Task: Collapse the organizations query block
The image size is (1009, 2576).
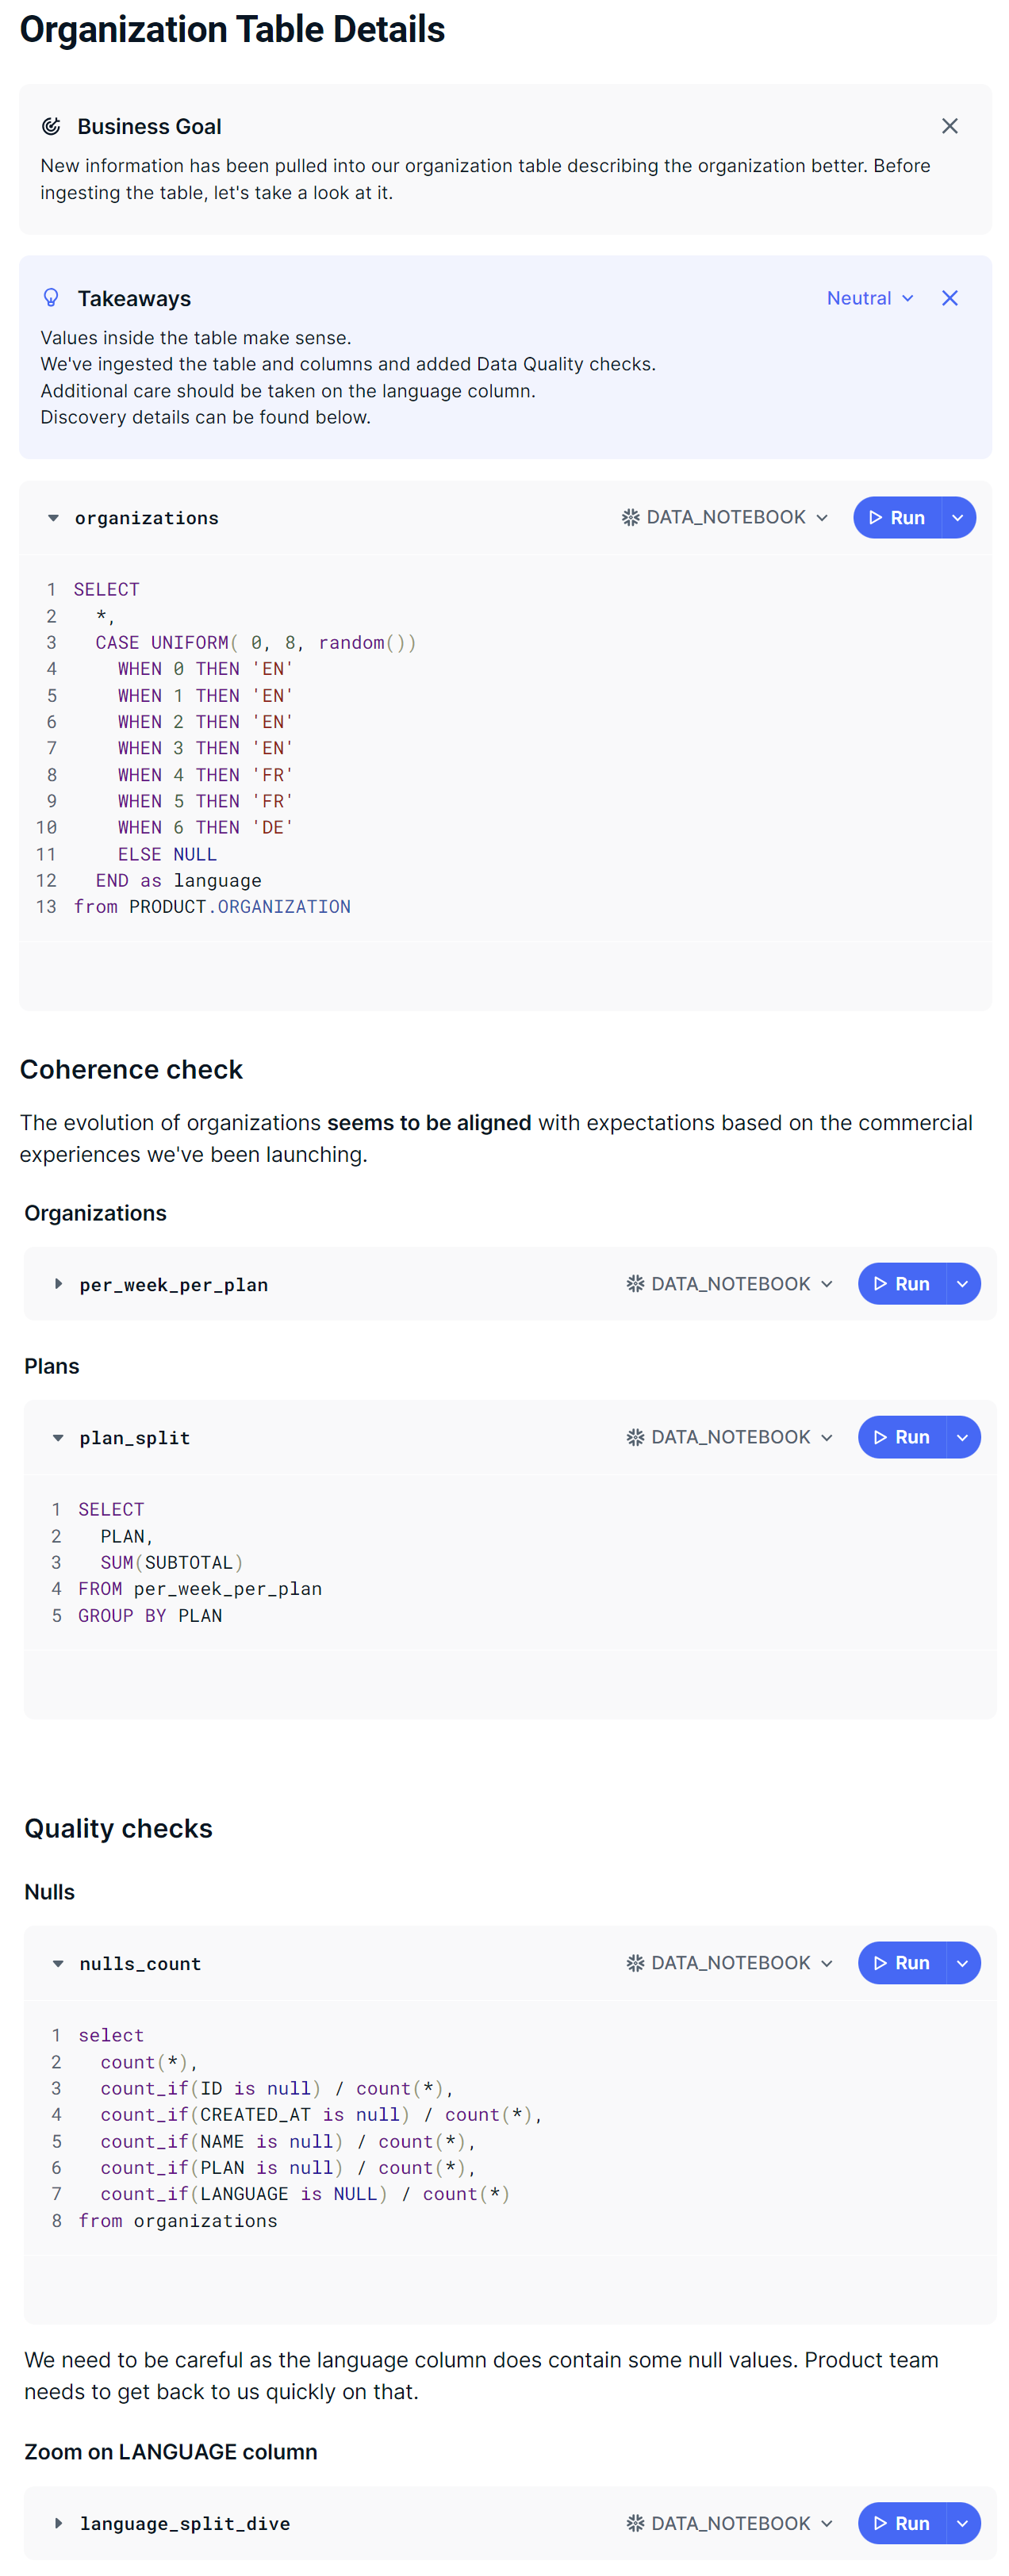Action: [x=53, y=518]
